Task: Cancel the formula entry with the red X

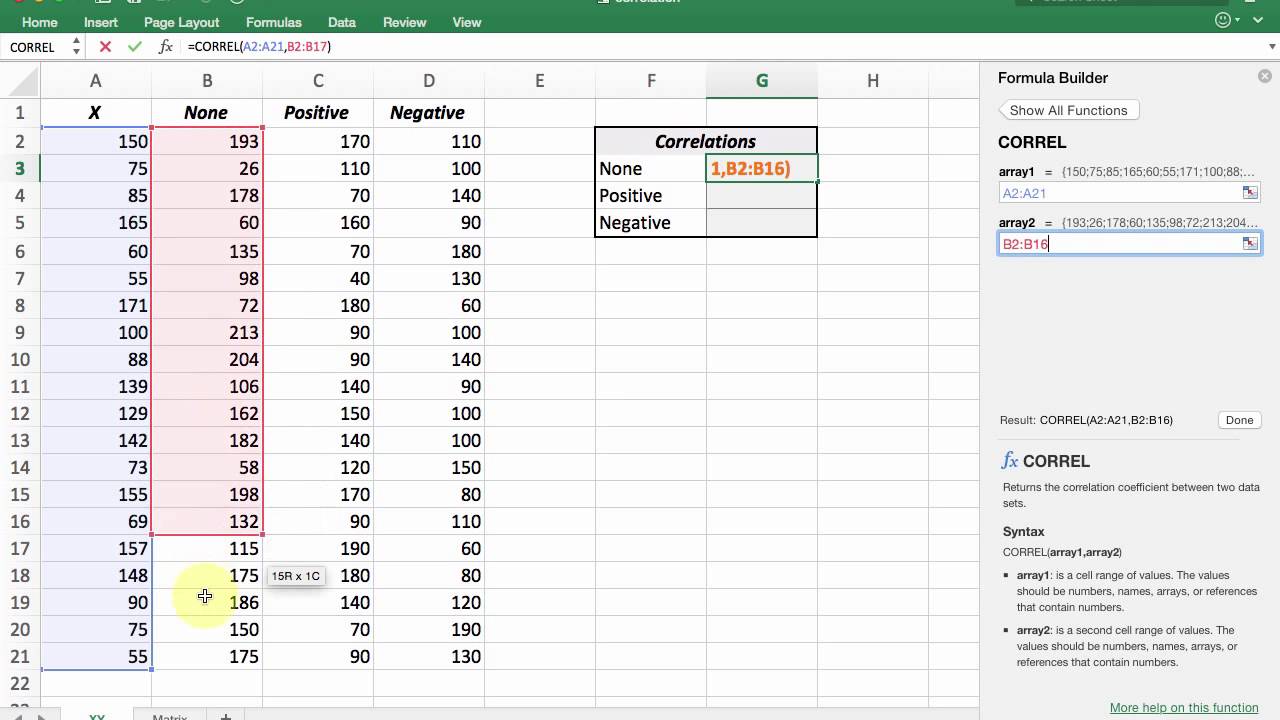Action: pos(105,47)
